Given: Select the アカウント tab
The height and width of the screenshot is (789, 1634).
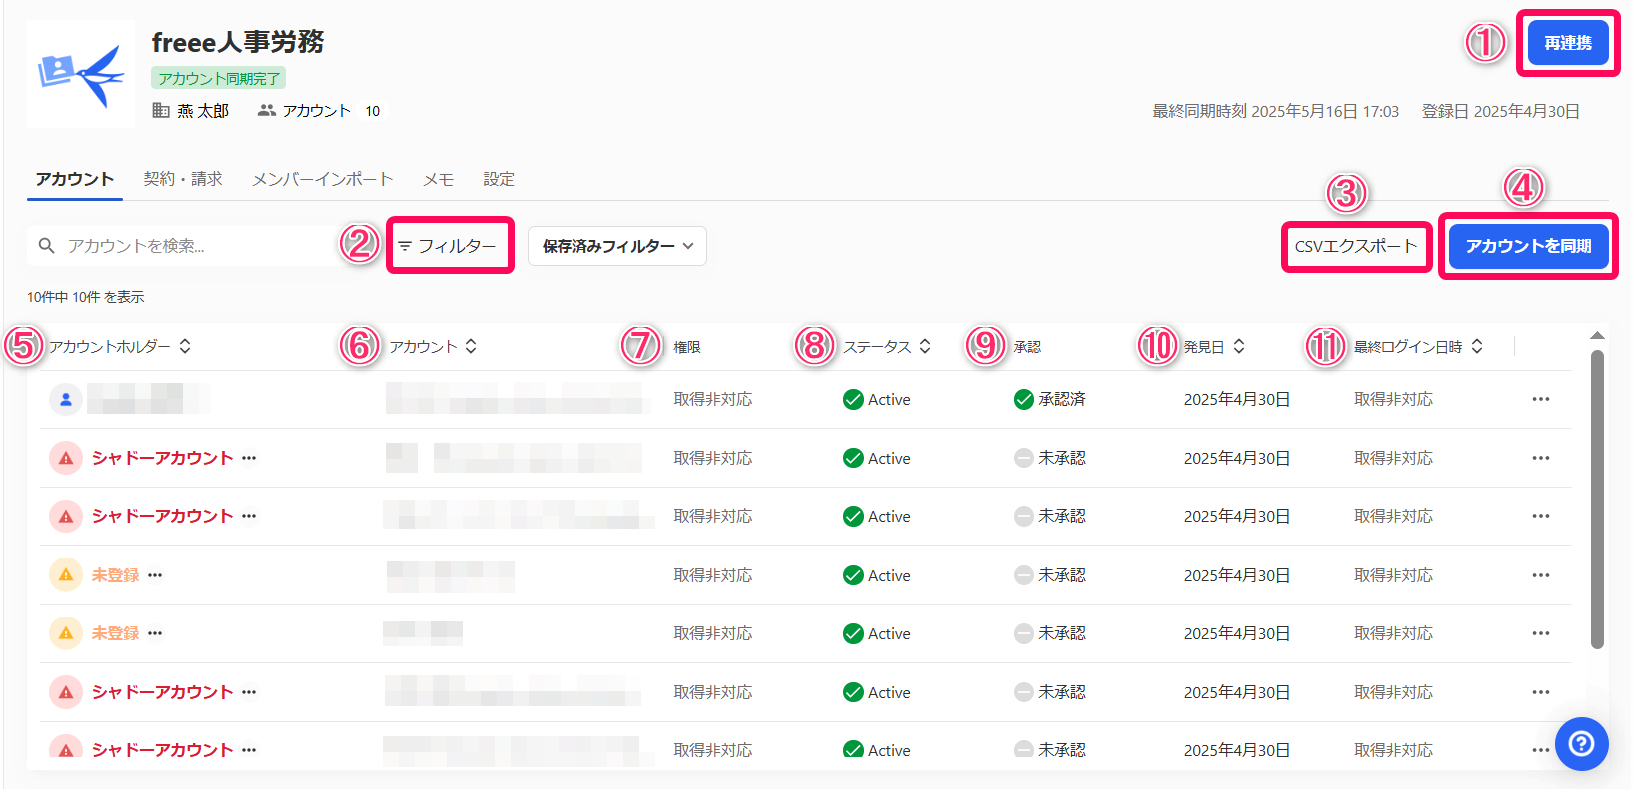Looking at the screenshot, I should coord(75,179).
